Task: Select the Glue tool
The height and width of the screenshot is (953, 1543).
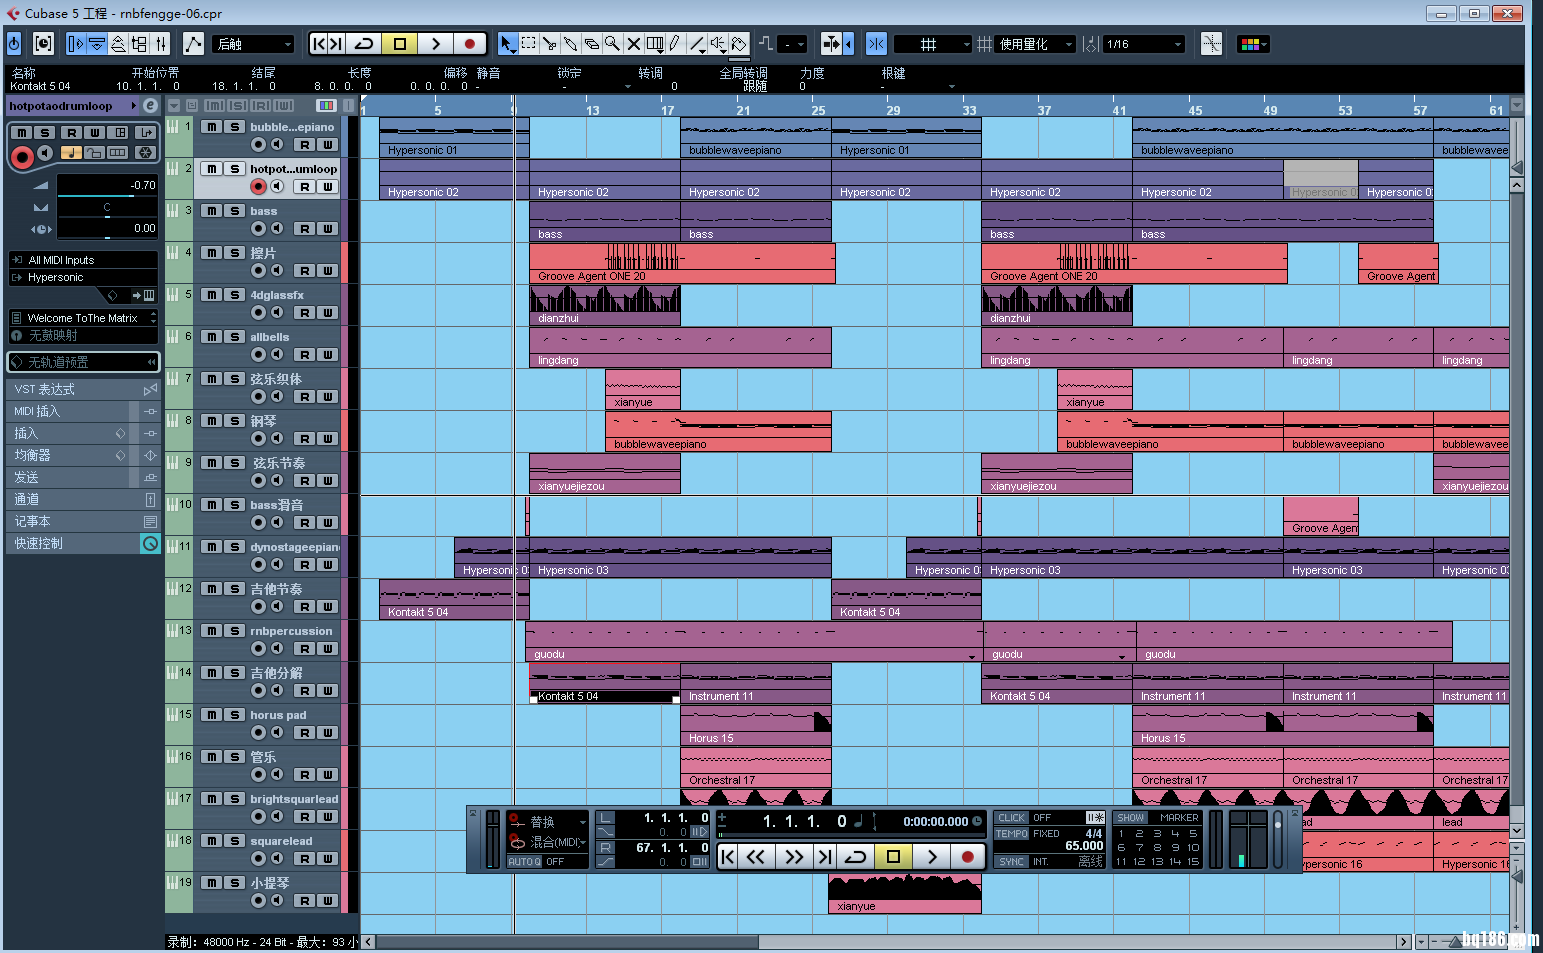Action: click(570, 44)
